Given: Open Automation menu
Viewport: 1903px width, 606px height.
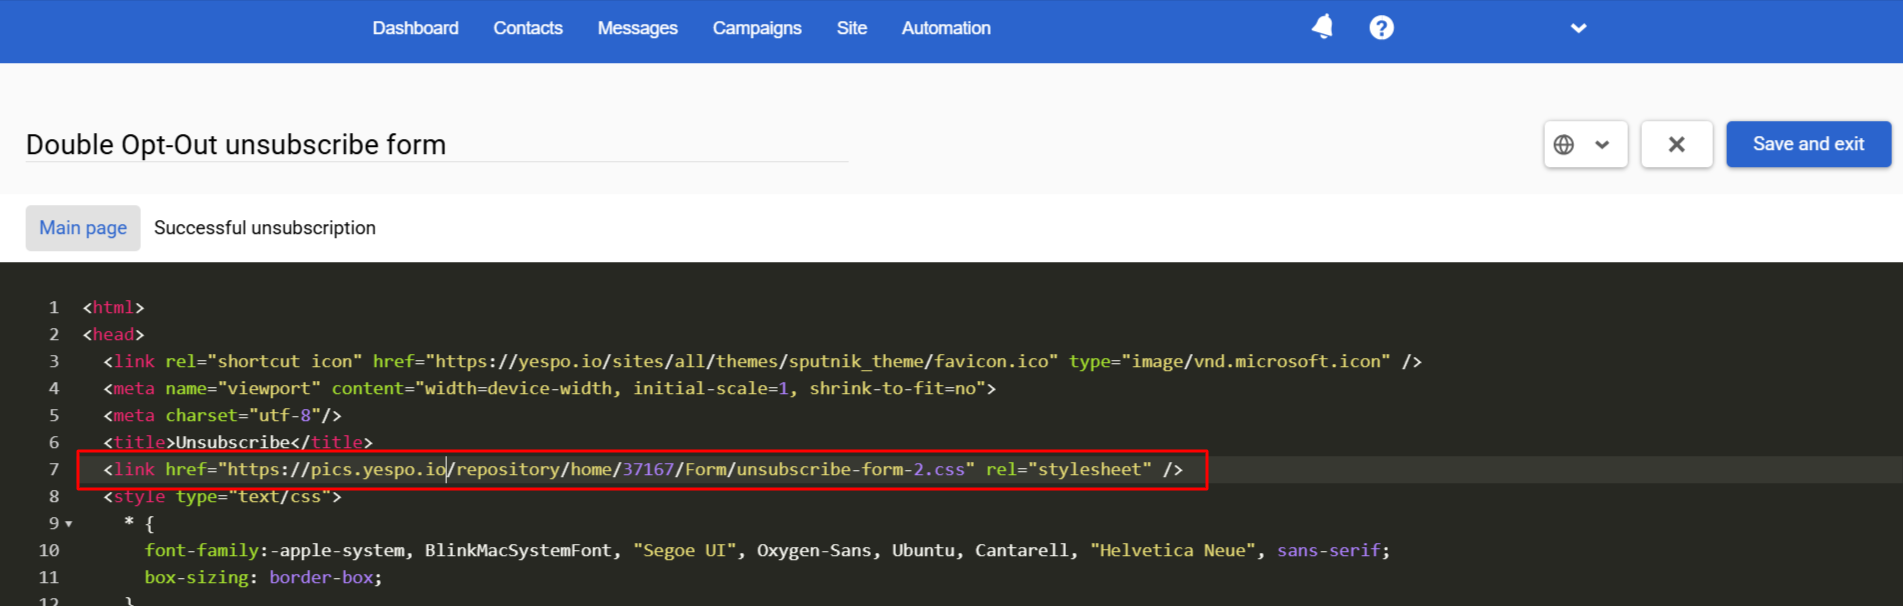Looking at the screenshot, I should (946, 28).
